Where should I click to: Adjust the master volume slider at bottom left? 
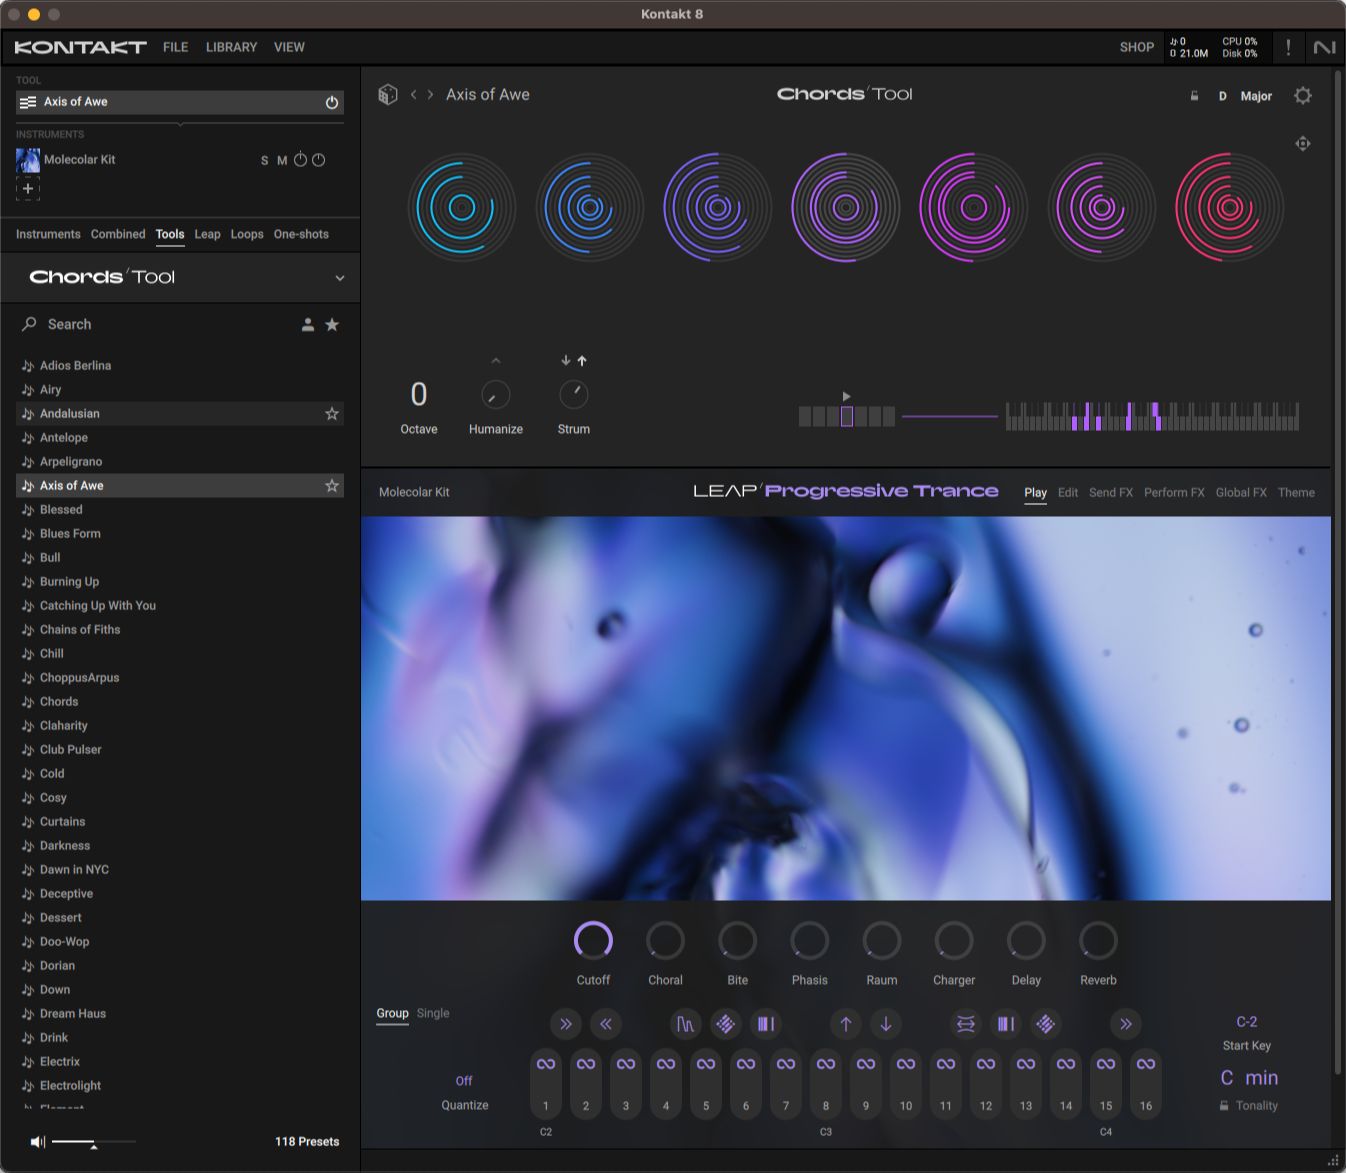pyautogui.click(x=95, y=1141)
